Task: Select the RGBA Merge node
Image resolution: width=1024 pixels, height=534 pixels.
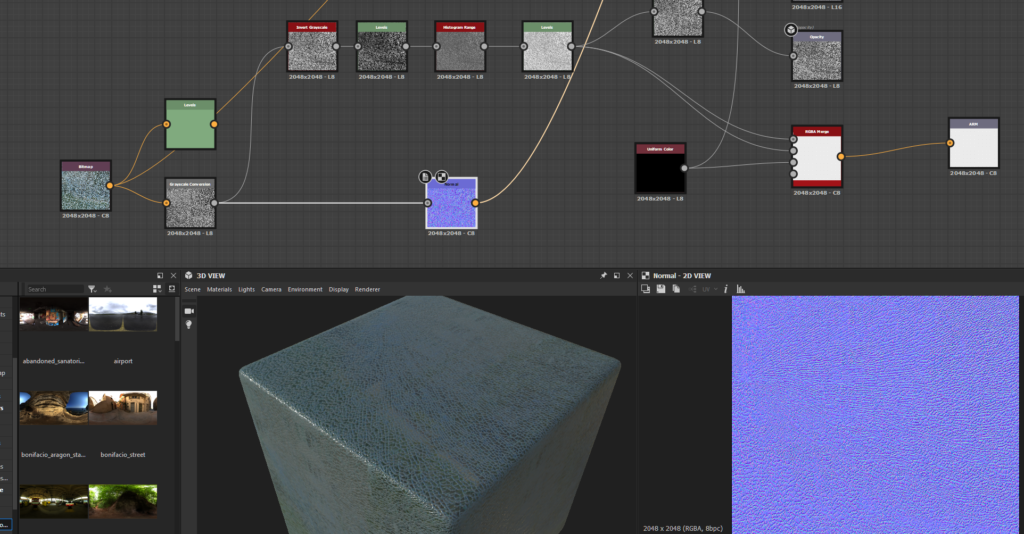Action: 817,158
